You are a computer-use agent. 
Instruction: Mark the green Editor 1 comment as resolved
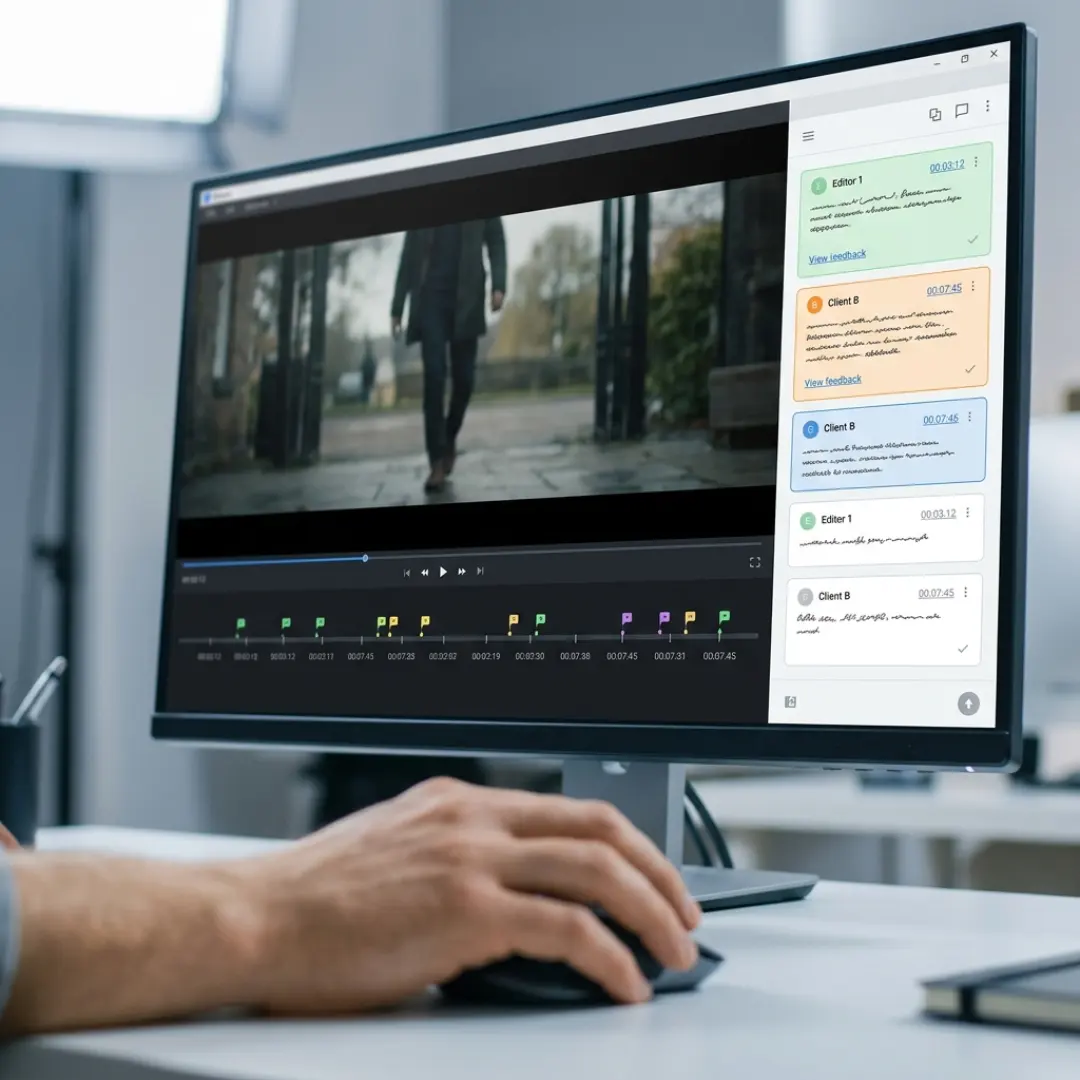[x=973, y=240]
